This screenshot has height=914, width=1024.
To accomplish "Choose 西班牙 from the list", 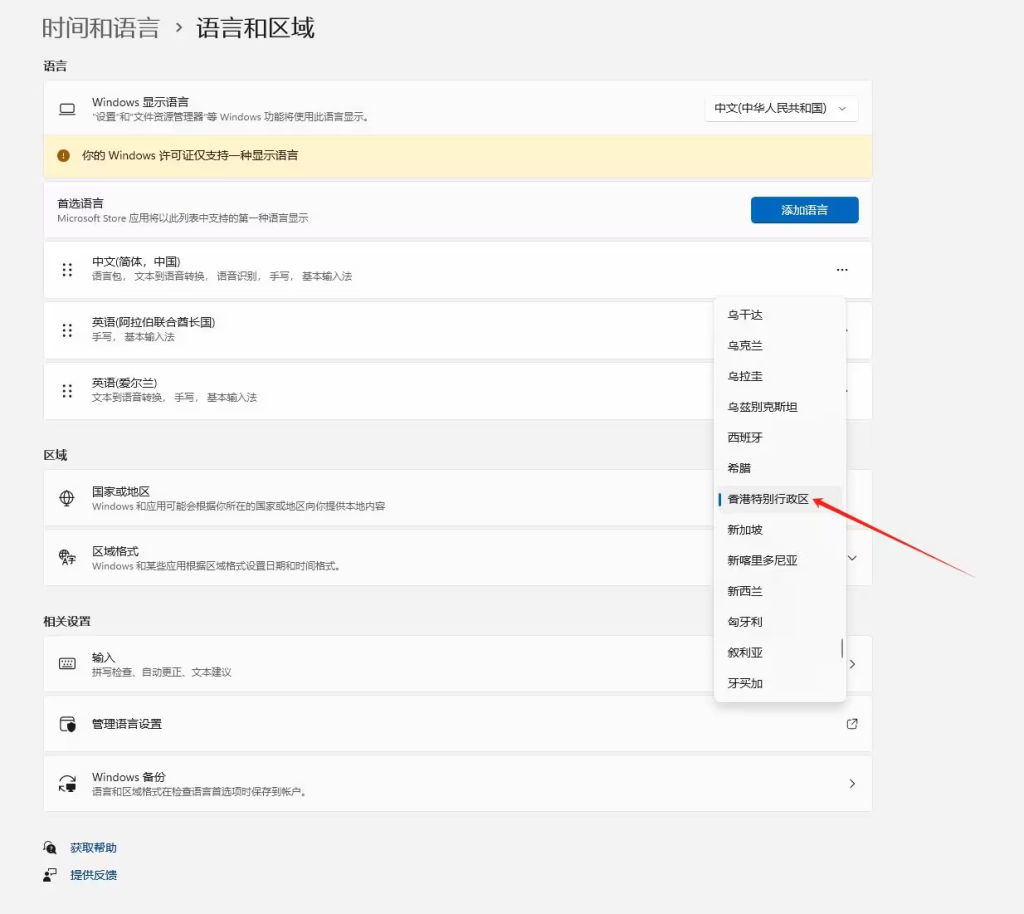I will point(780,437).
